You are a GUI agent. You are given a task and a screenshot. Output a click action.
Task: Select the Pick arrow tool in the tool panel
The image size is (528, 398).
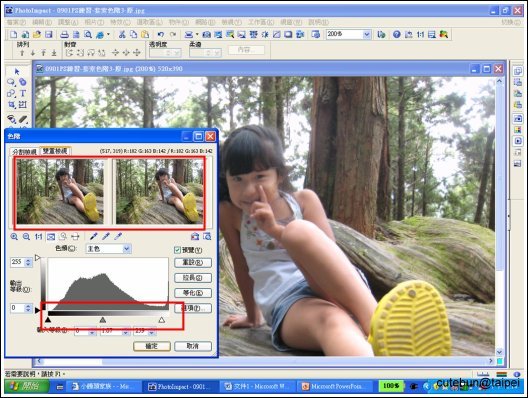coord(17,71)
